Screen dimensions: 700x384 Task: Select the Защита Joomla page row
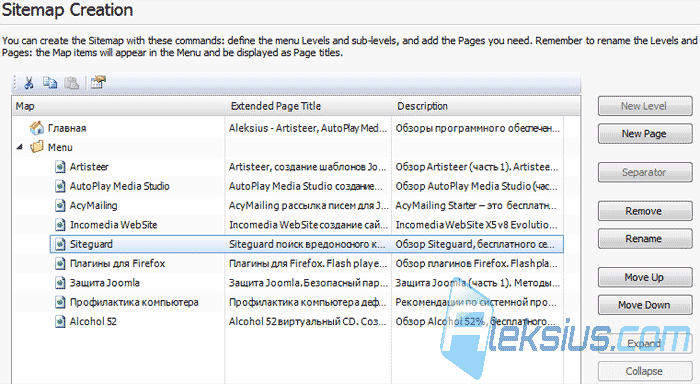pos(307,283)
